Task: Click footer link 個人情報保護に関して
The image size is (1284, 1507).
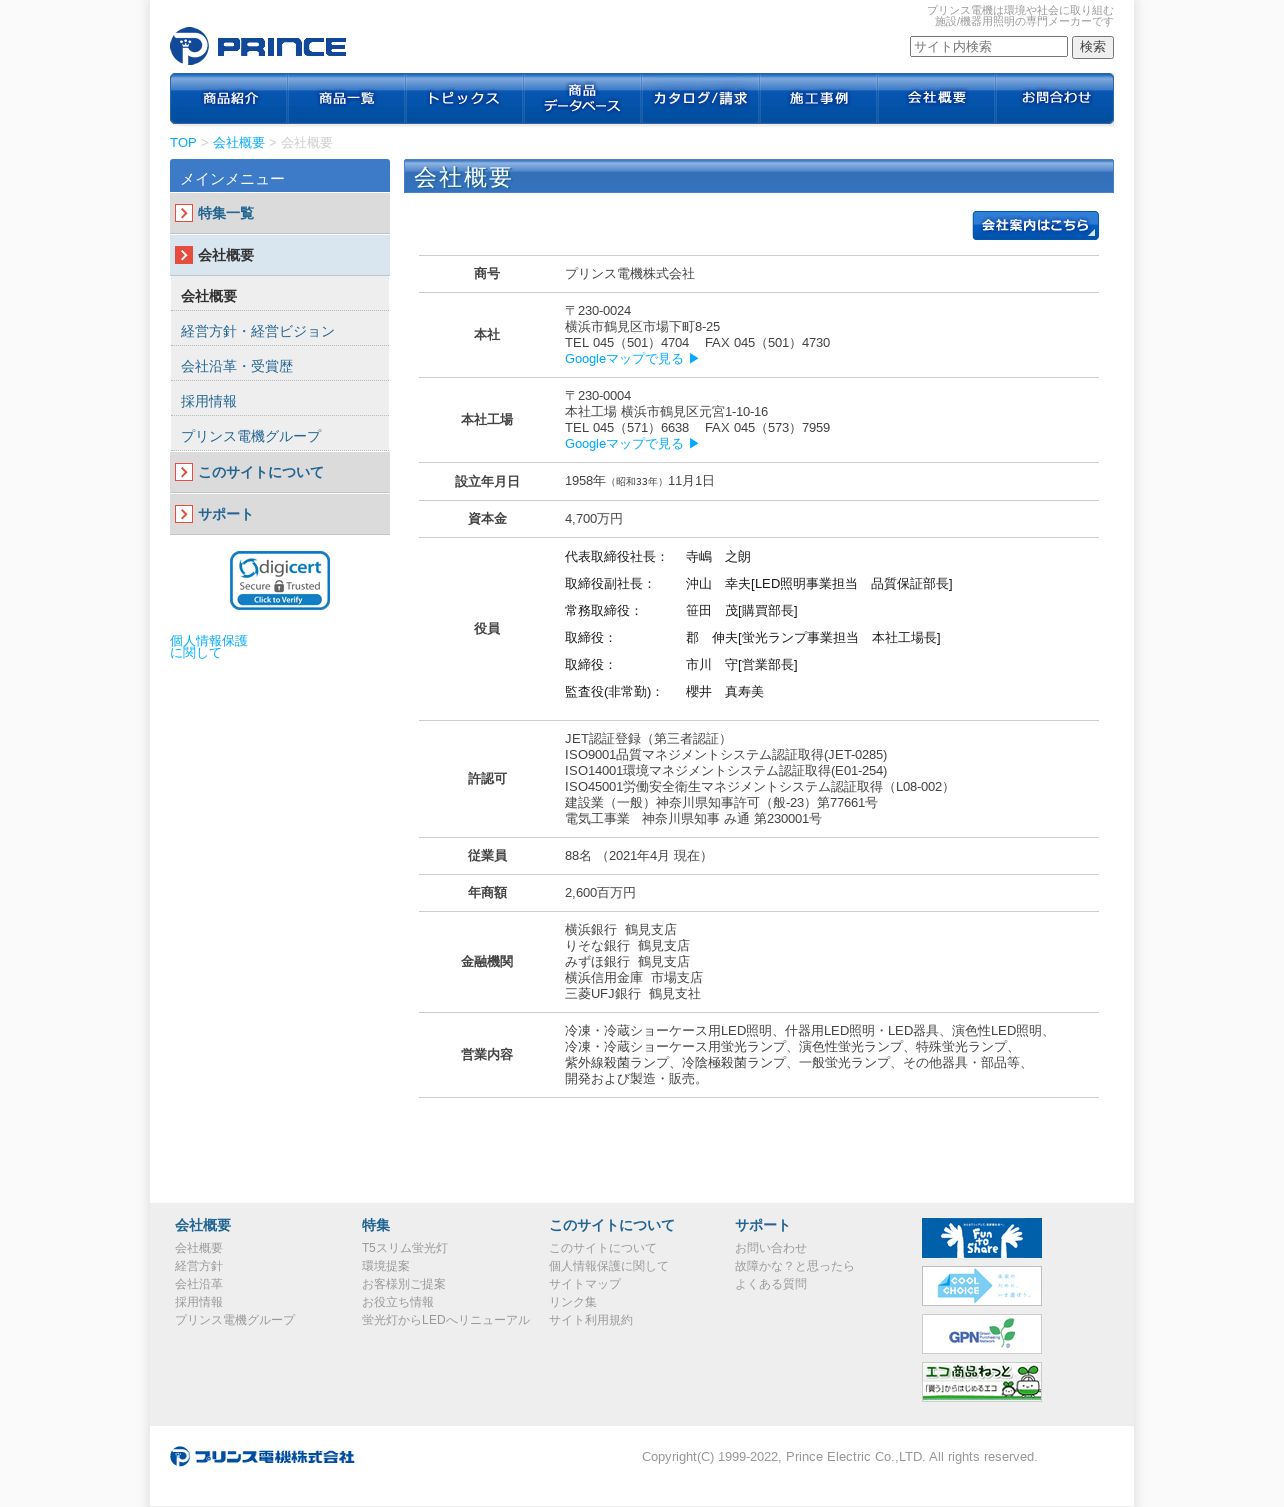Action: point(609,1266)
